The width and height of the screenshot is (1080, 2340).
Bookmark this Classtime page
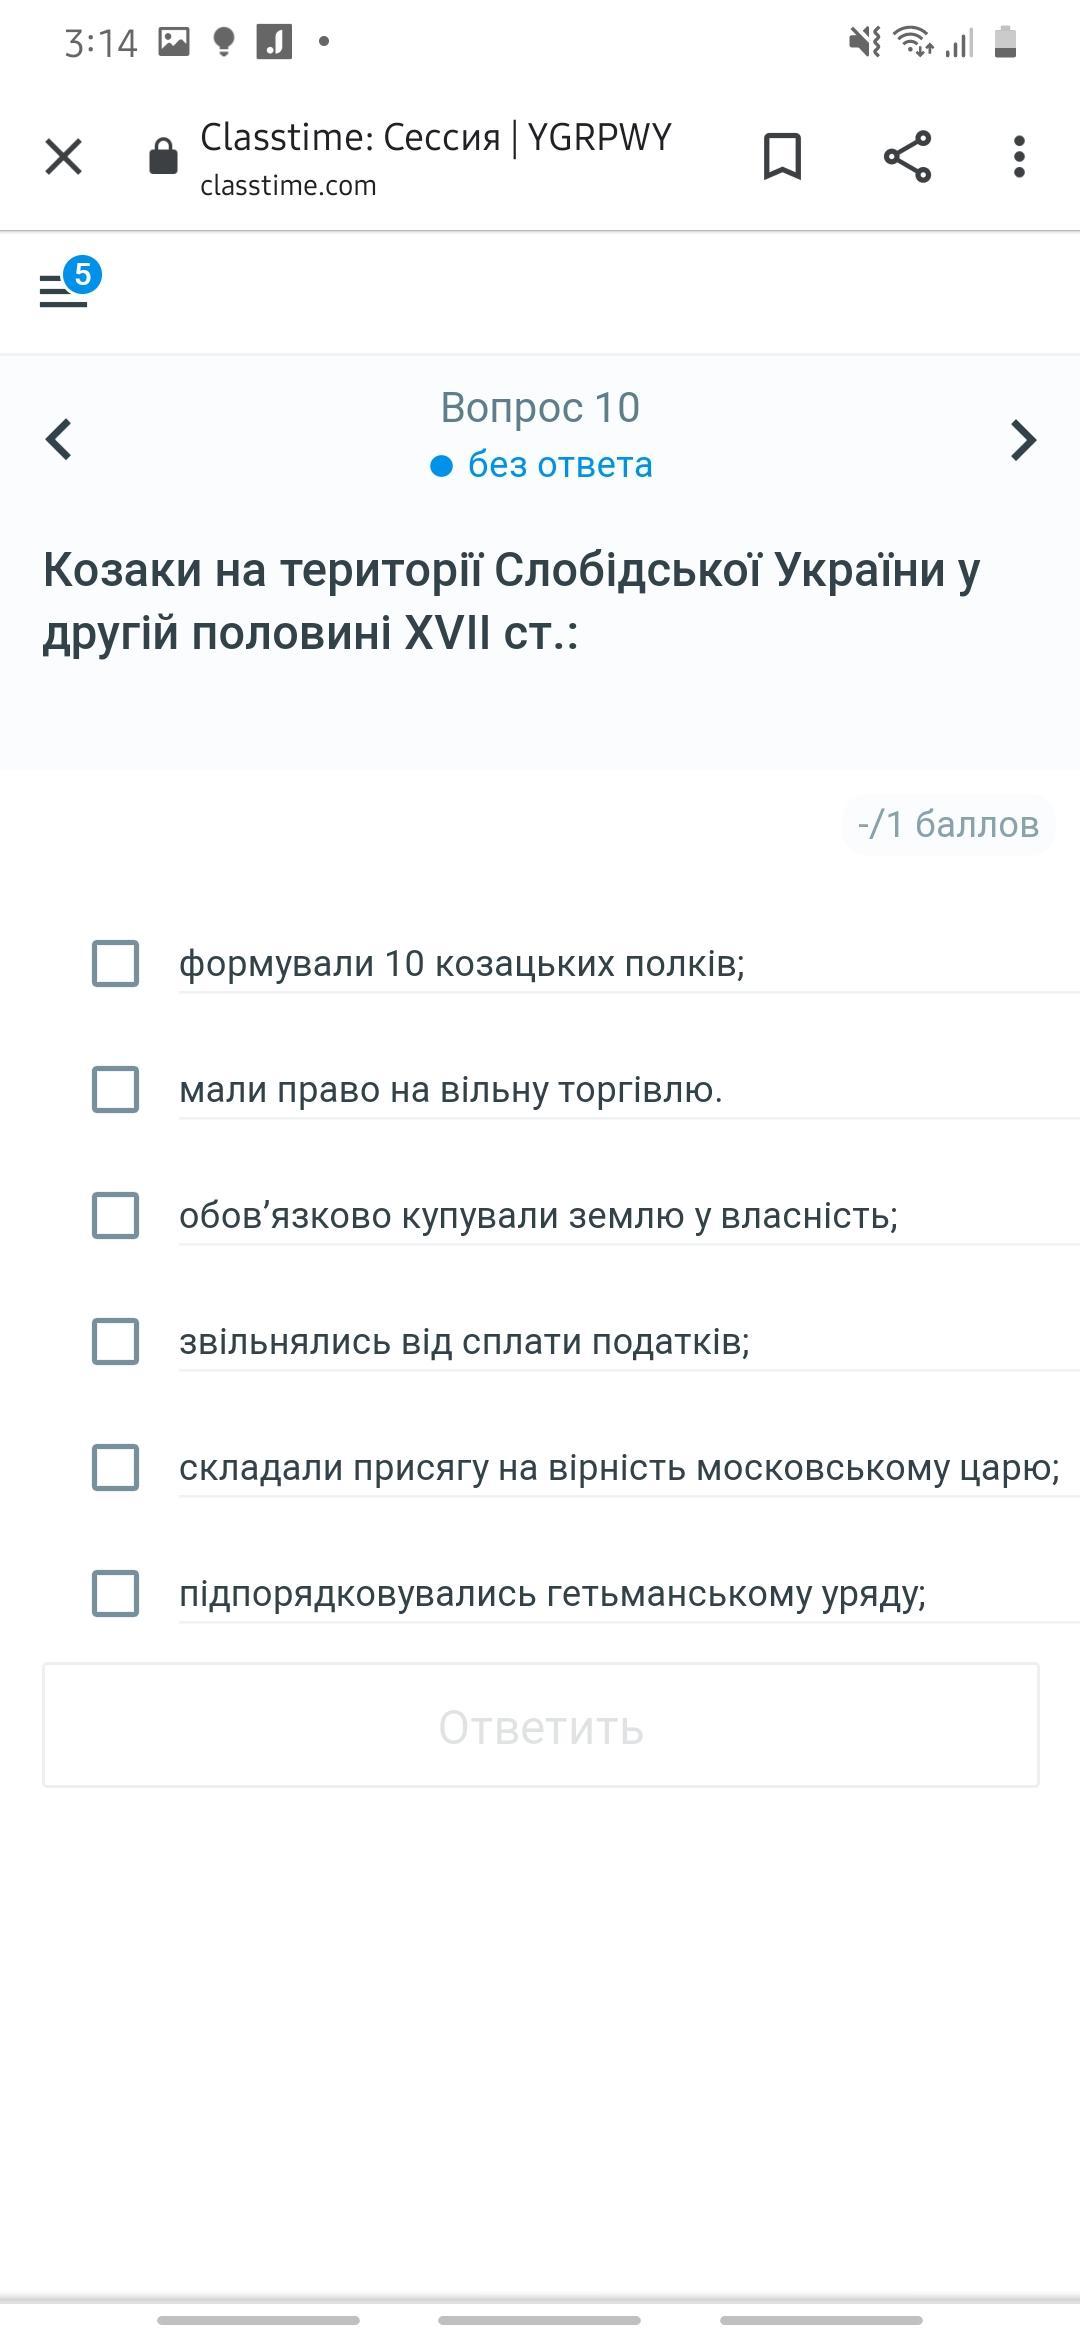(x=782, y=157)
